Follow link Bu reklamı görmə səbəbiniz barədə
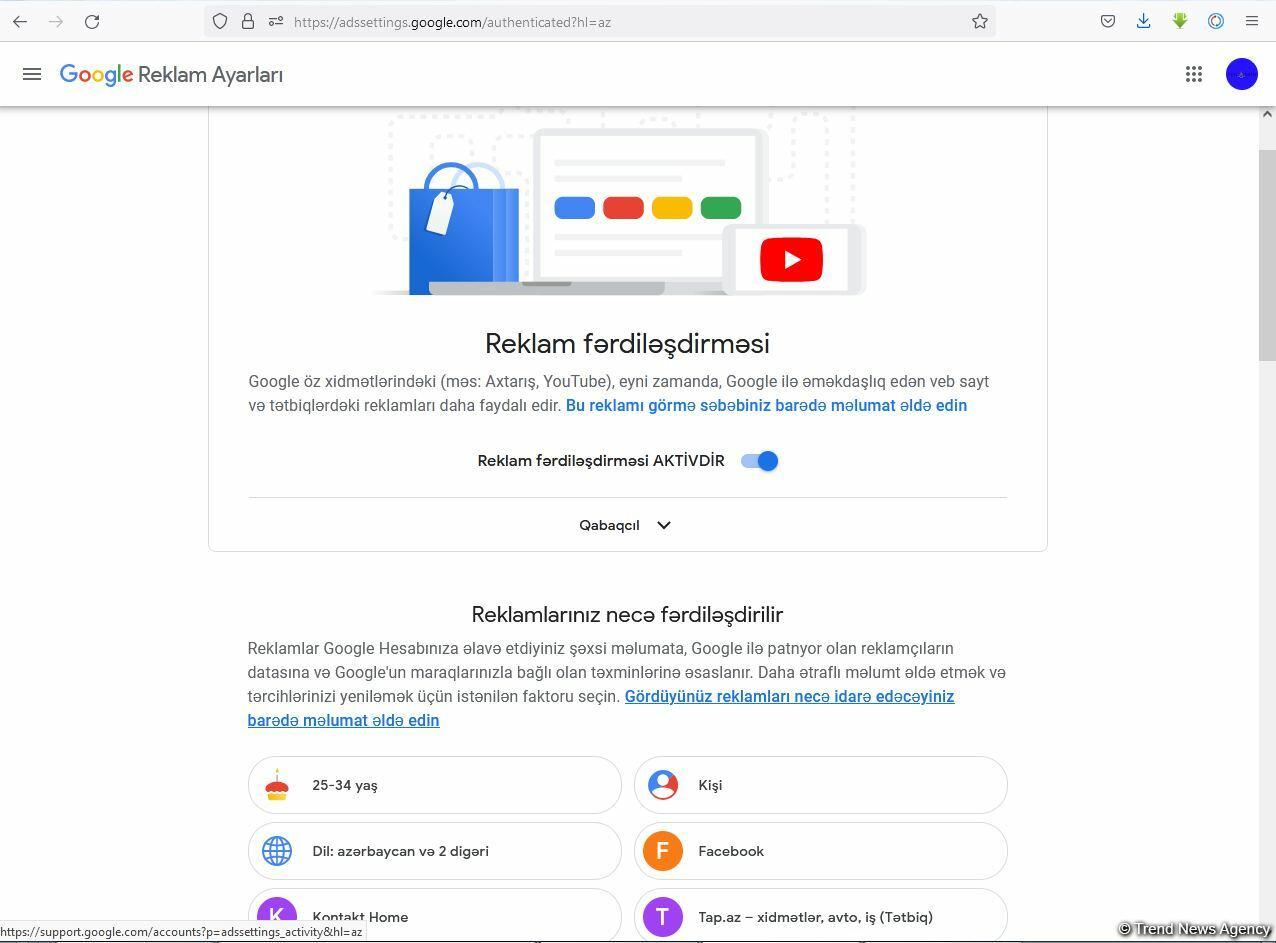Viewport: 1276px width, 943px height. [x=766, y=405]
